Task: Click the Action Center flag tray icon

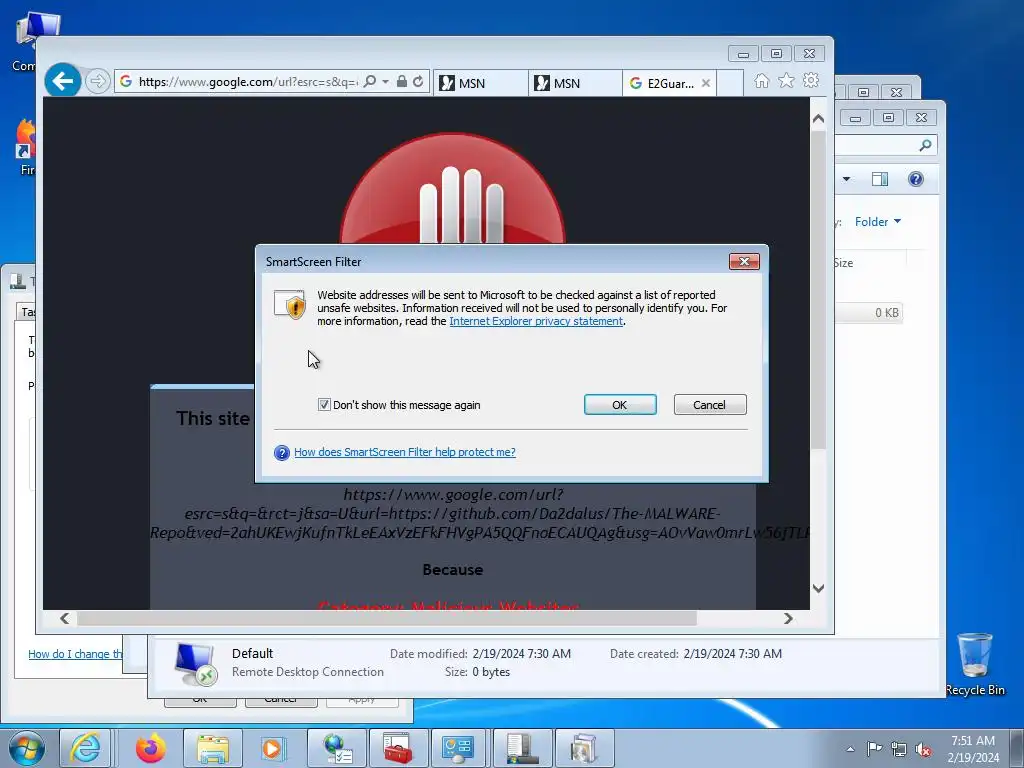Action: point(874,749)
